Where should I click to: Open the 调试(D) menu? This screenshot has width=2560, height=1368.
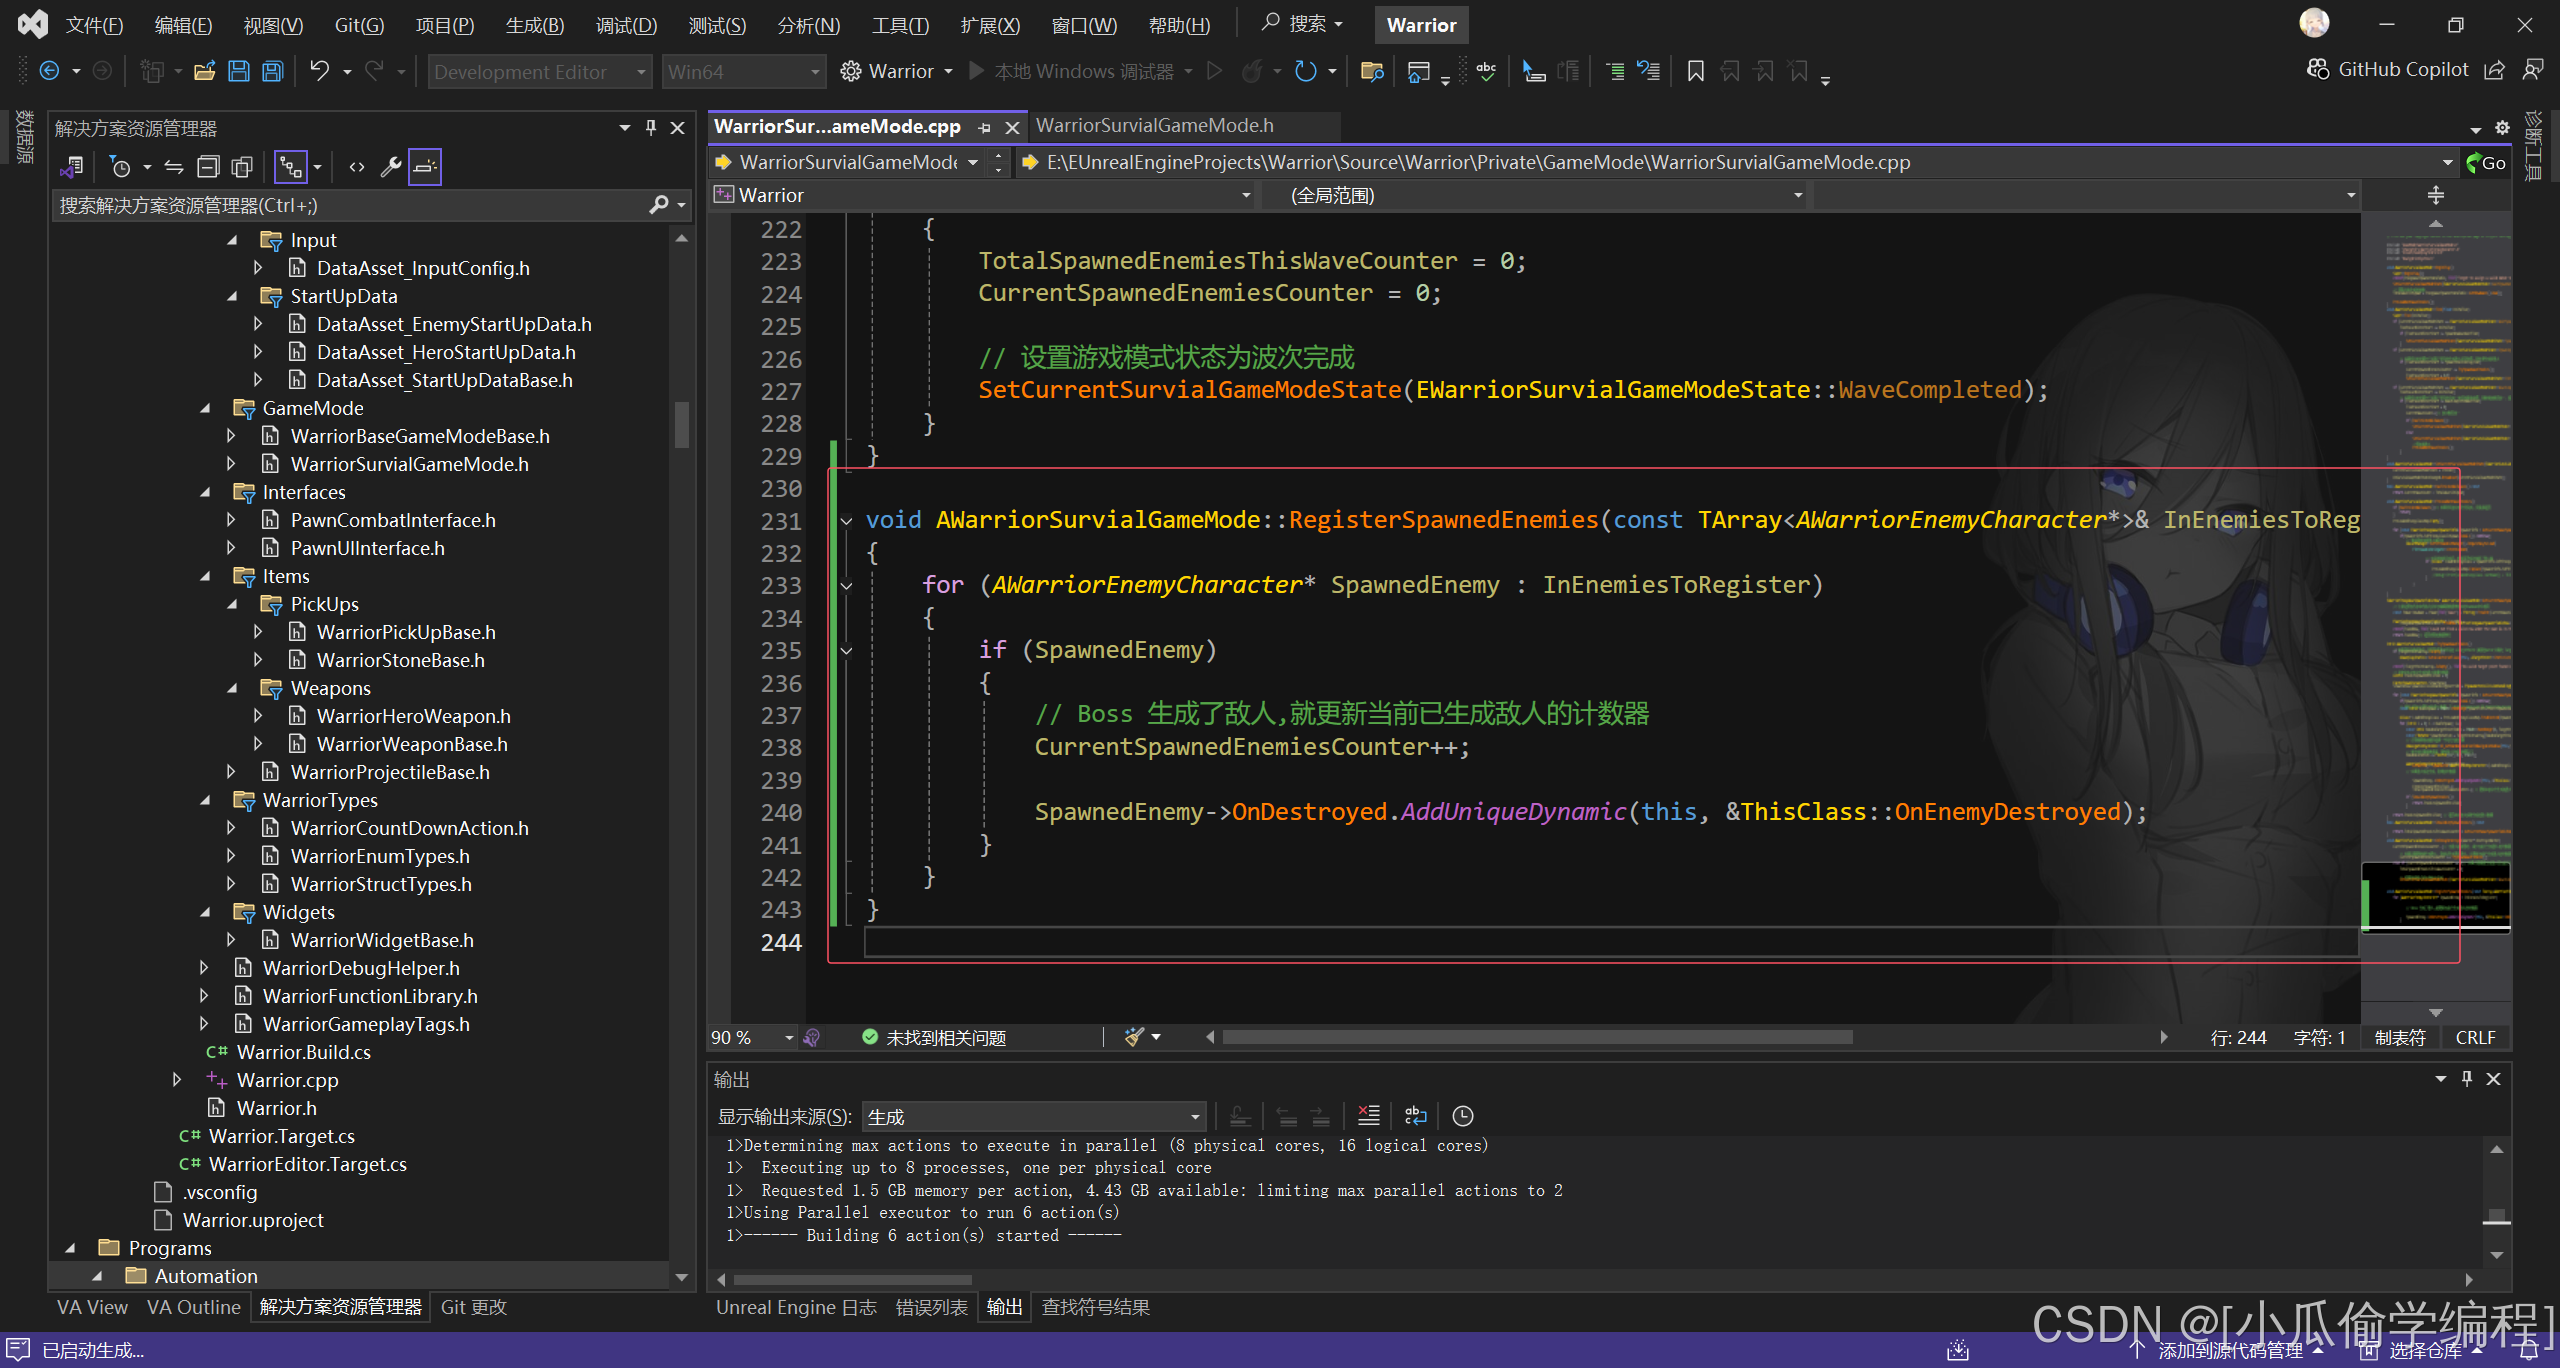click(626, 25)
